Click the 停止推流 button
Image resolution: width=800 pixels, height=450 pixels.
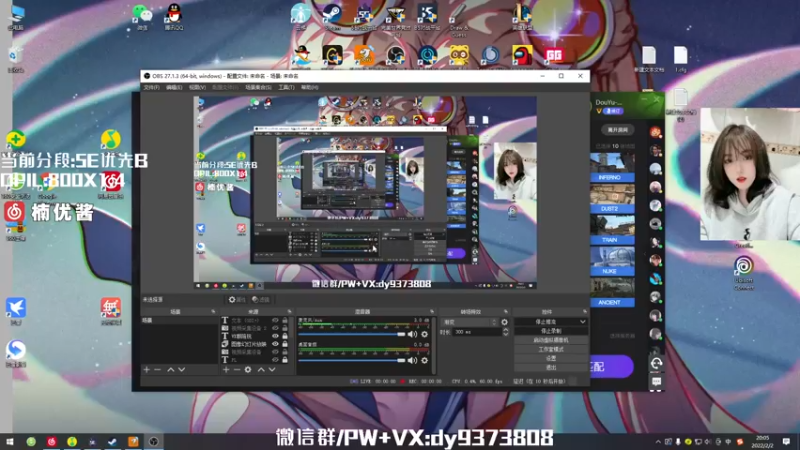click(546, 322)
